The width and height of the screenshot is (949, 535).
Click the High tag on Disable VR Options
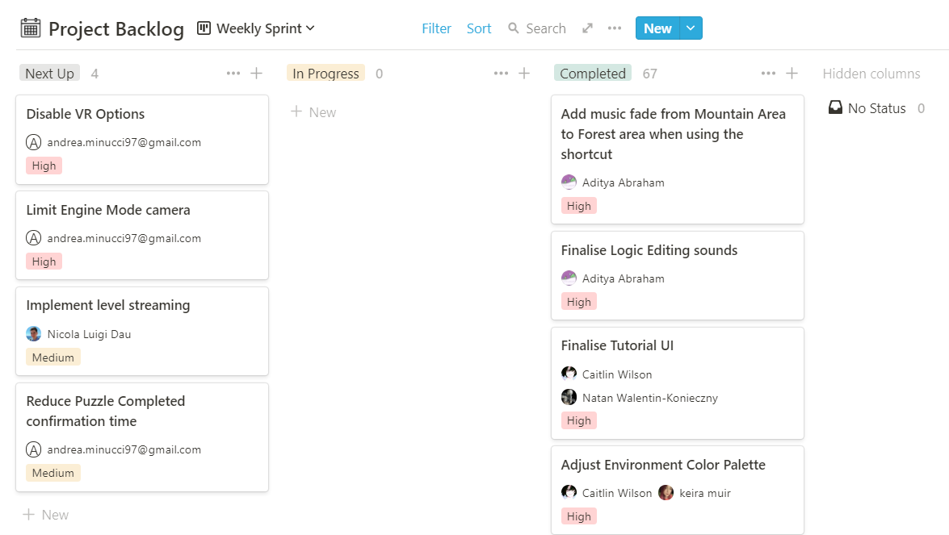(x=44, y=166)
